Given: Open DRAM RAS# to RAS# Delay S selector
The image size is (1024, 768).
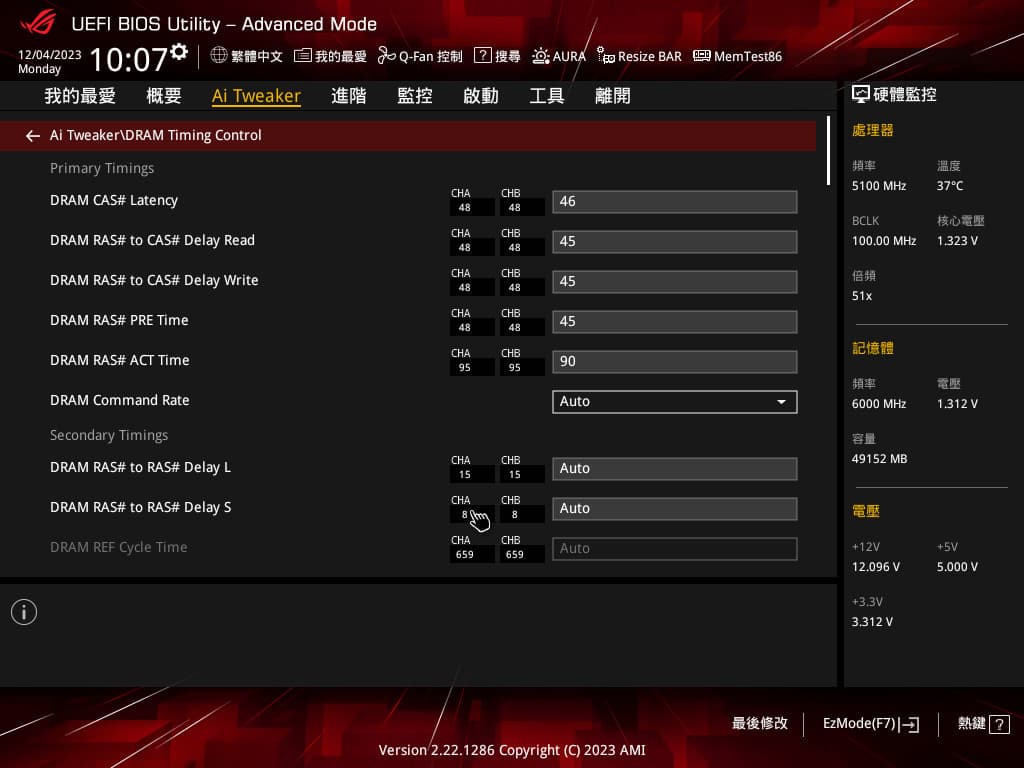Looking at the screenshot, I should coord(674,508).
